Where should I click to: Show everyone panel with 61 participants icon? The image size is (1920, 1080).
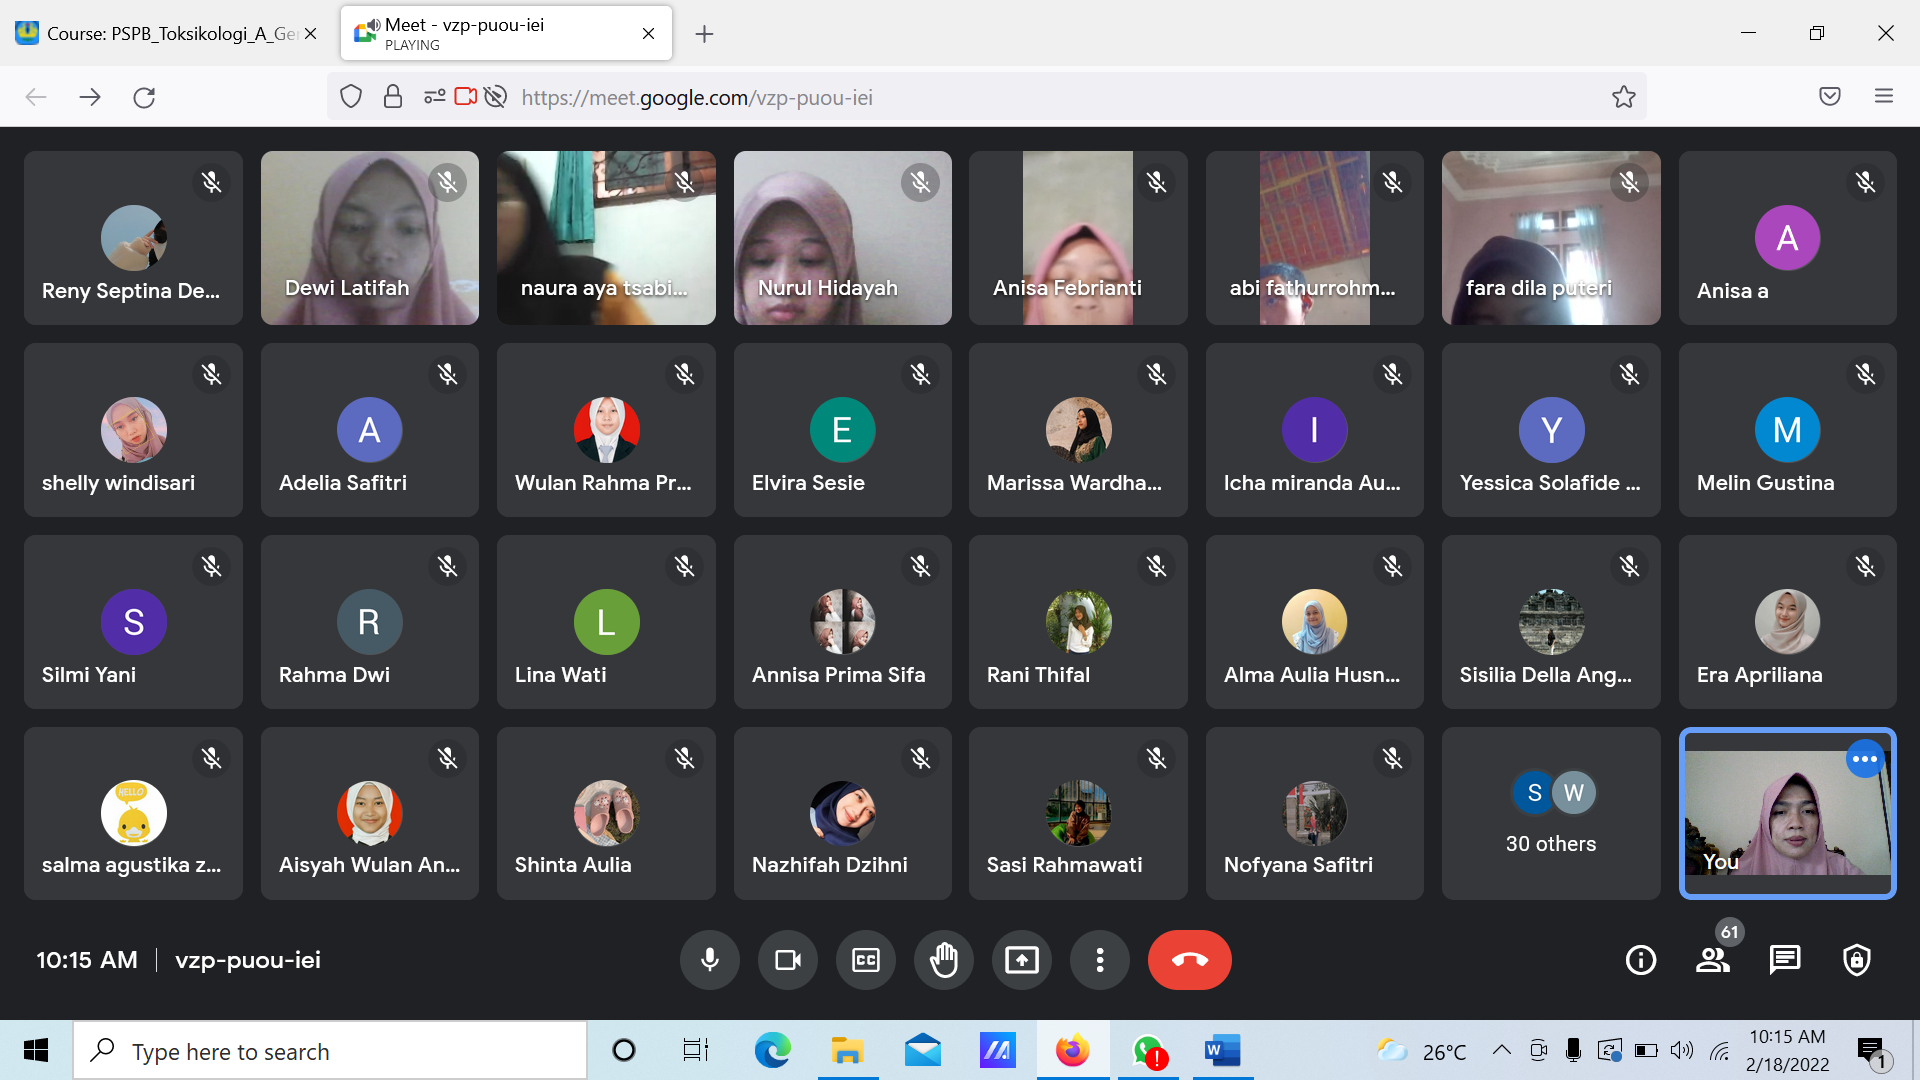[1713, 960]
